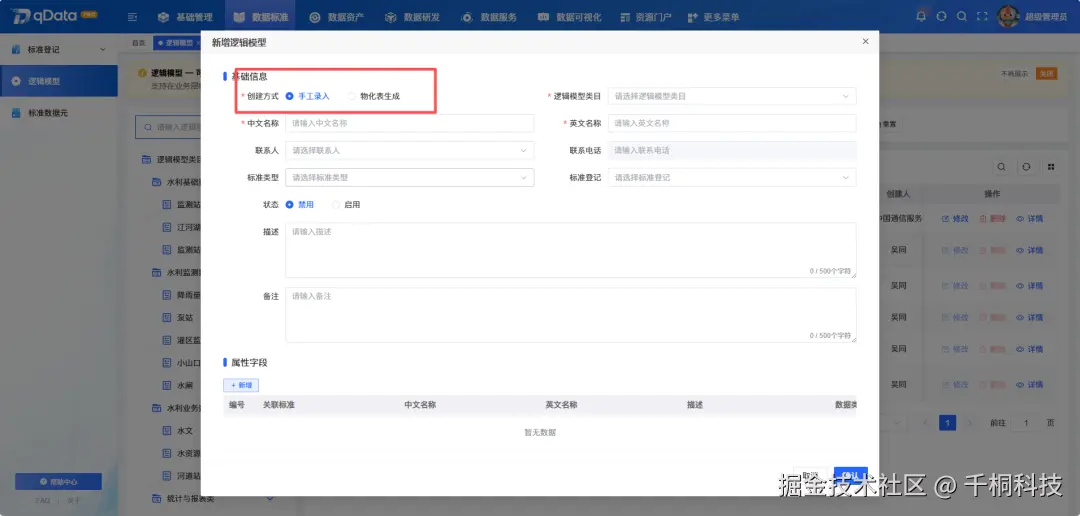Screen dimensions: 1080x516
Task: Click the folder icon beside 水利监测
Action: click(156, 272)
